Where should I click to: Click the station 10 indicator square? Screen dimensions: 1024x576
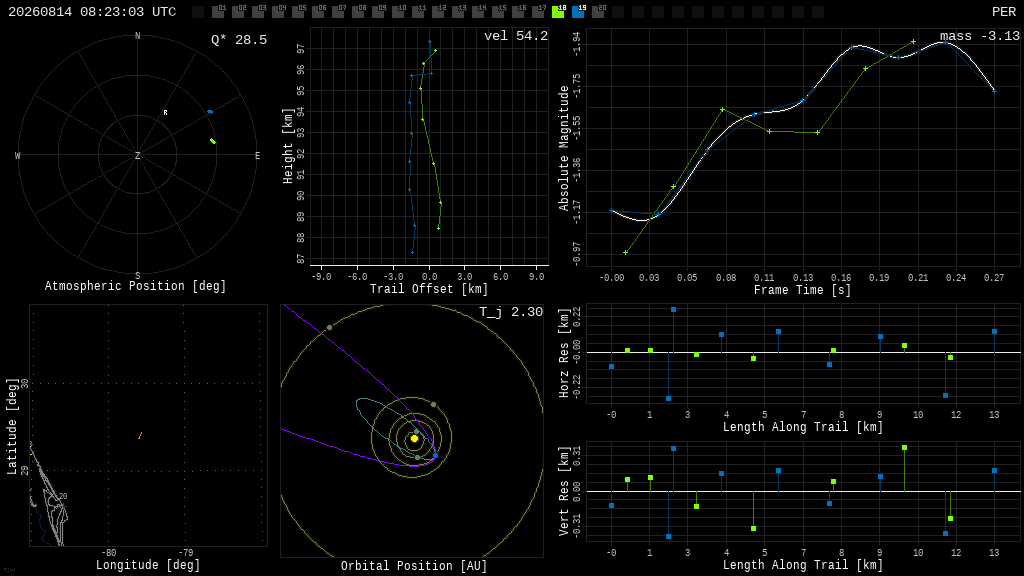coord(398,11)
